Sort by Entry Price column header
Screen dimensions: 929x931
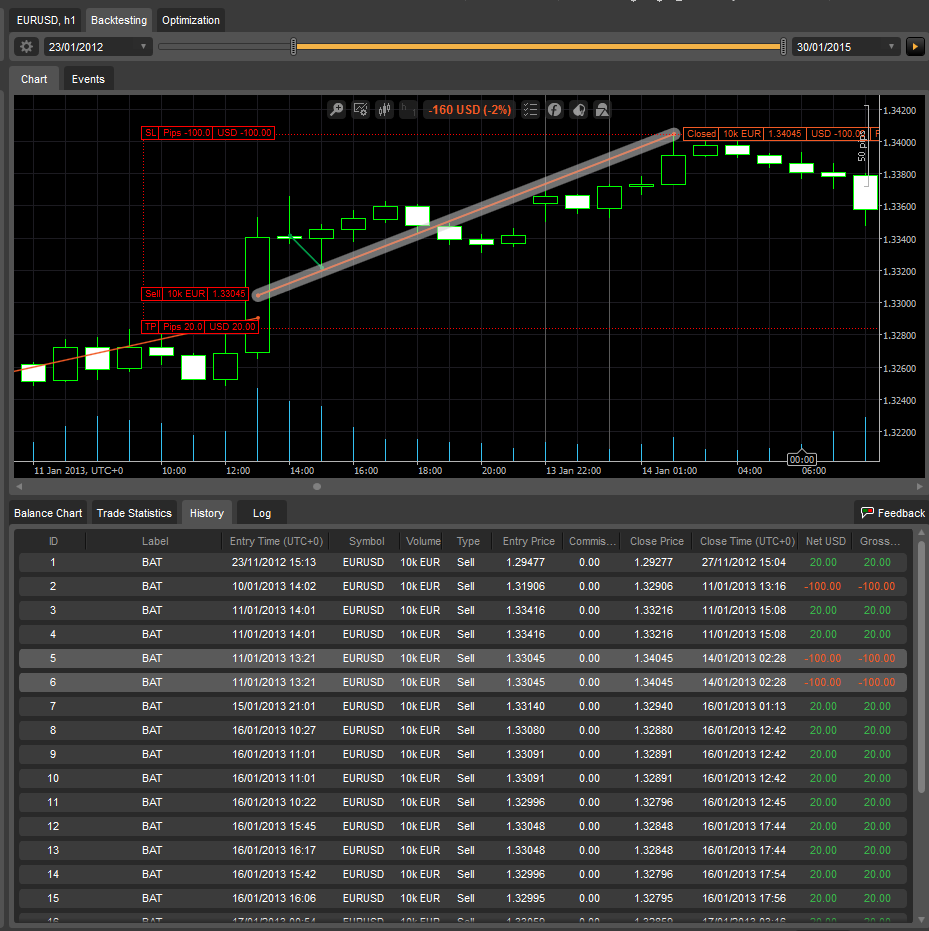pos(528,541)
